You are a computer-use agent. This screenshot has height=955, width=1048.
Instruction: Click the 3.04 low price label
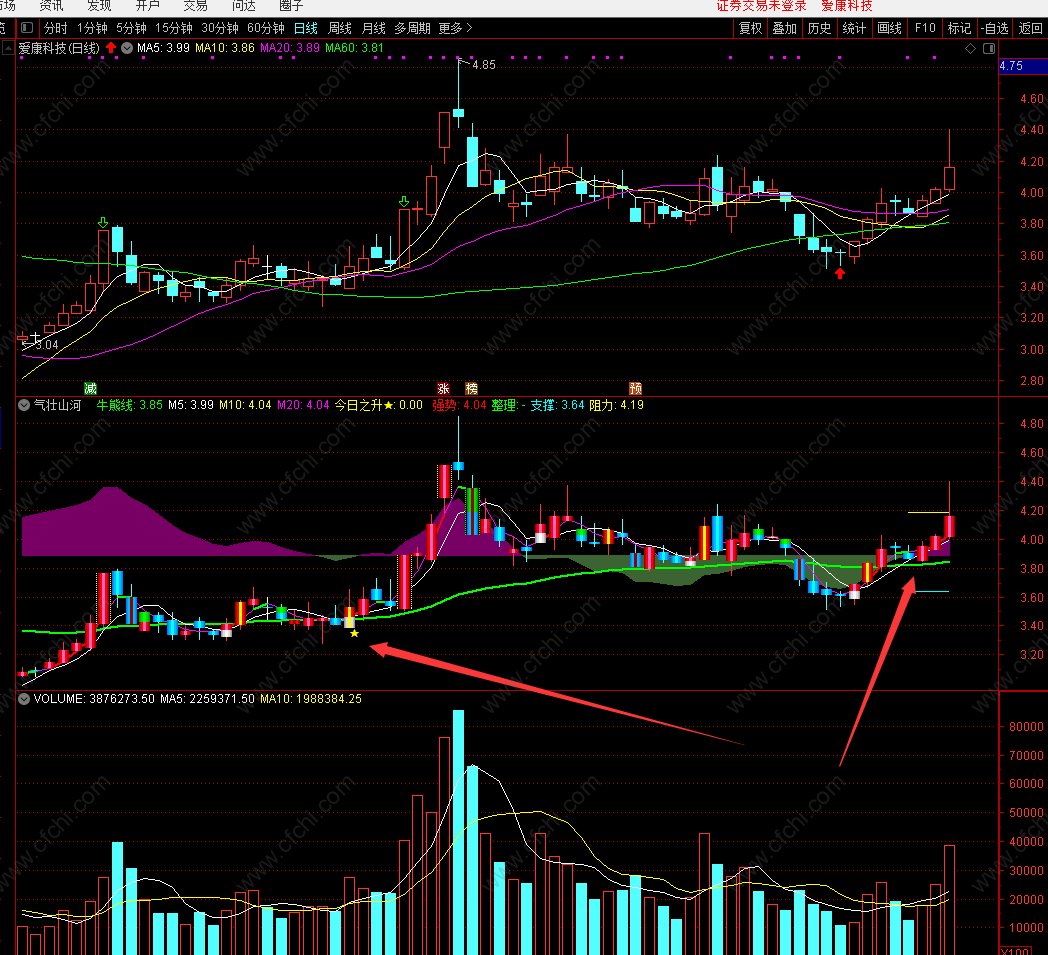(x=47, y=345)
